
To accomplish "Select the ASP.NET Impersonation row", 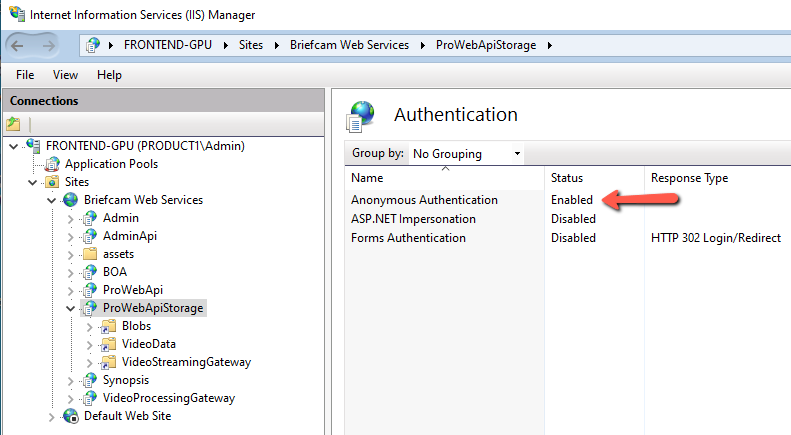I will [568, 219].
